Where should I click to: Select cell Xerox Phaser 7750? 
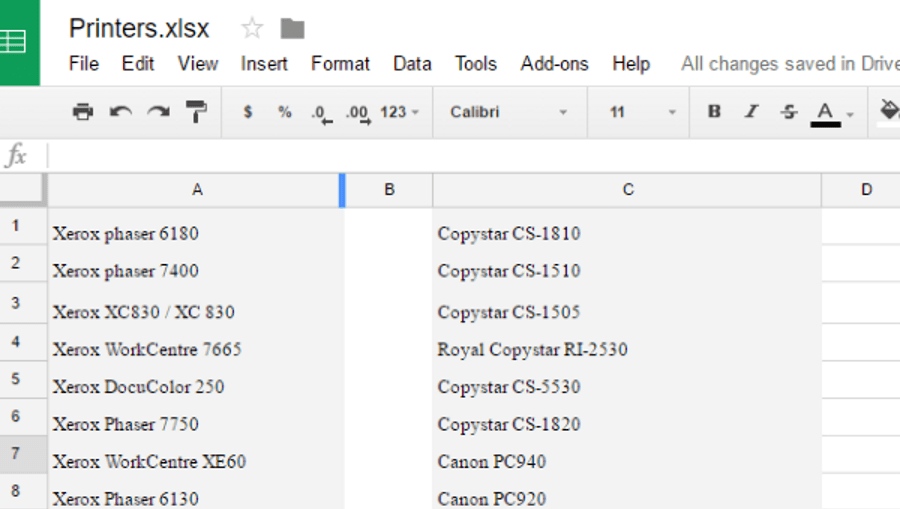(196, 417)
